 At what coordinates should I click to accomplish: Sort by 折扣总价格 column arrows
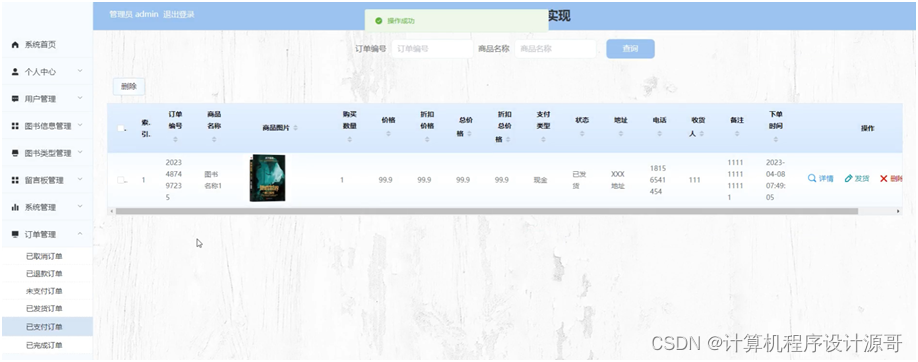pos(507,139)
